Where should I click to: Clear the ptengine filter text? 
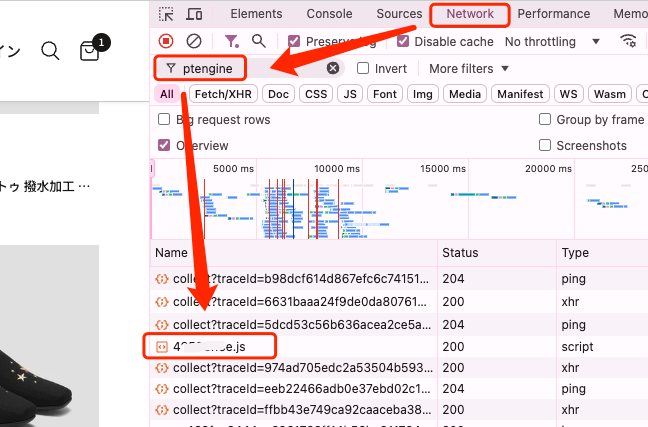(x=333, y=68)
